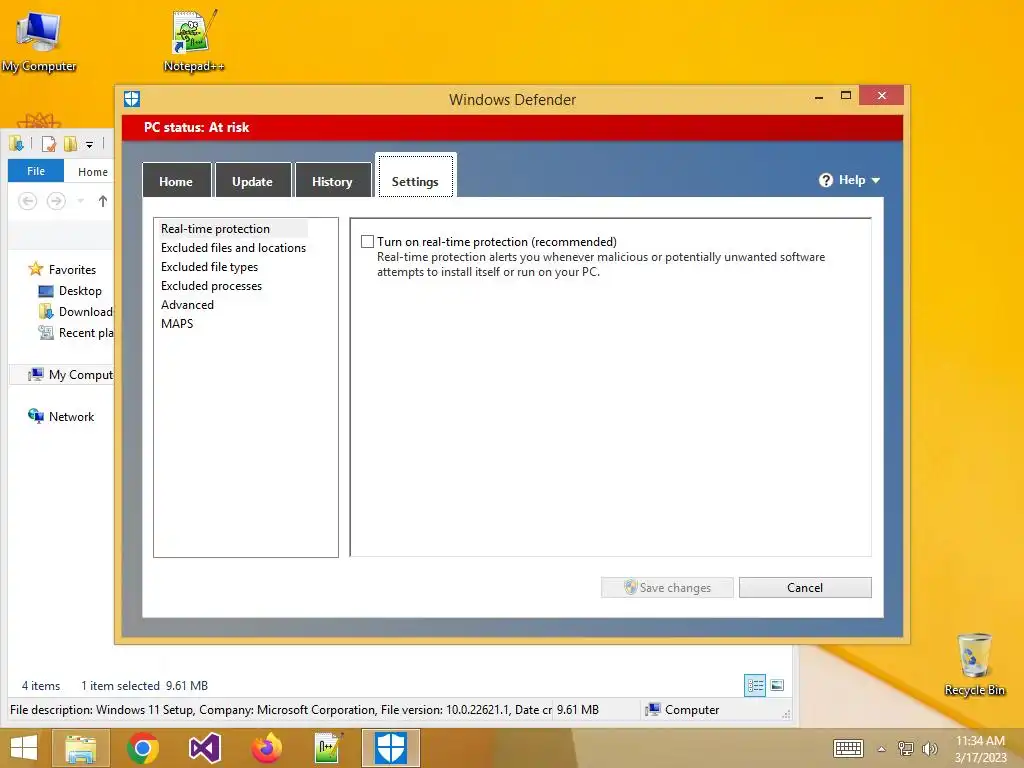1024x768 pixels.
Task: Select My Computer in Explorer sidebar
Action: pyautogui.click(x=70, y=375)
